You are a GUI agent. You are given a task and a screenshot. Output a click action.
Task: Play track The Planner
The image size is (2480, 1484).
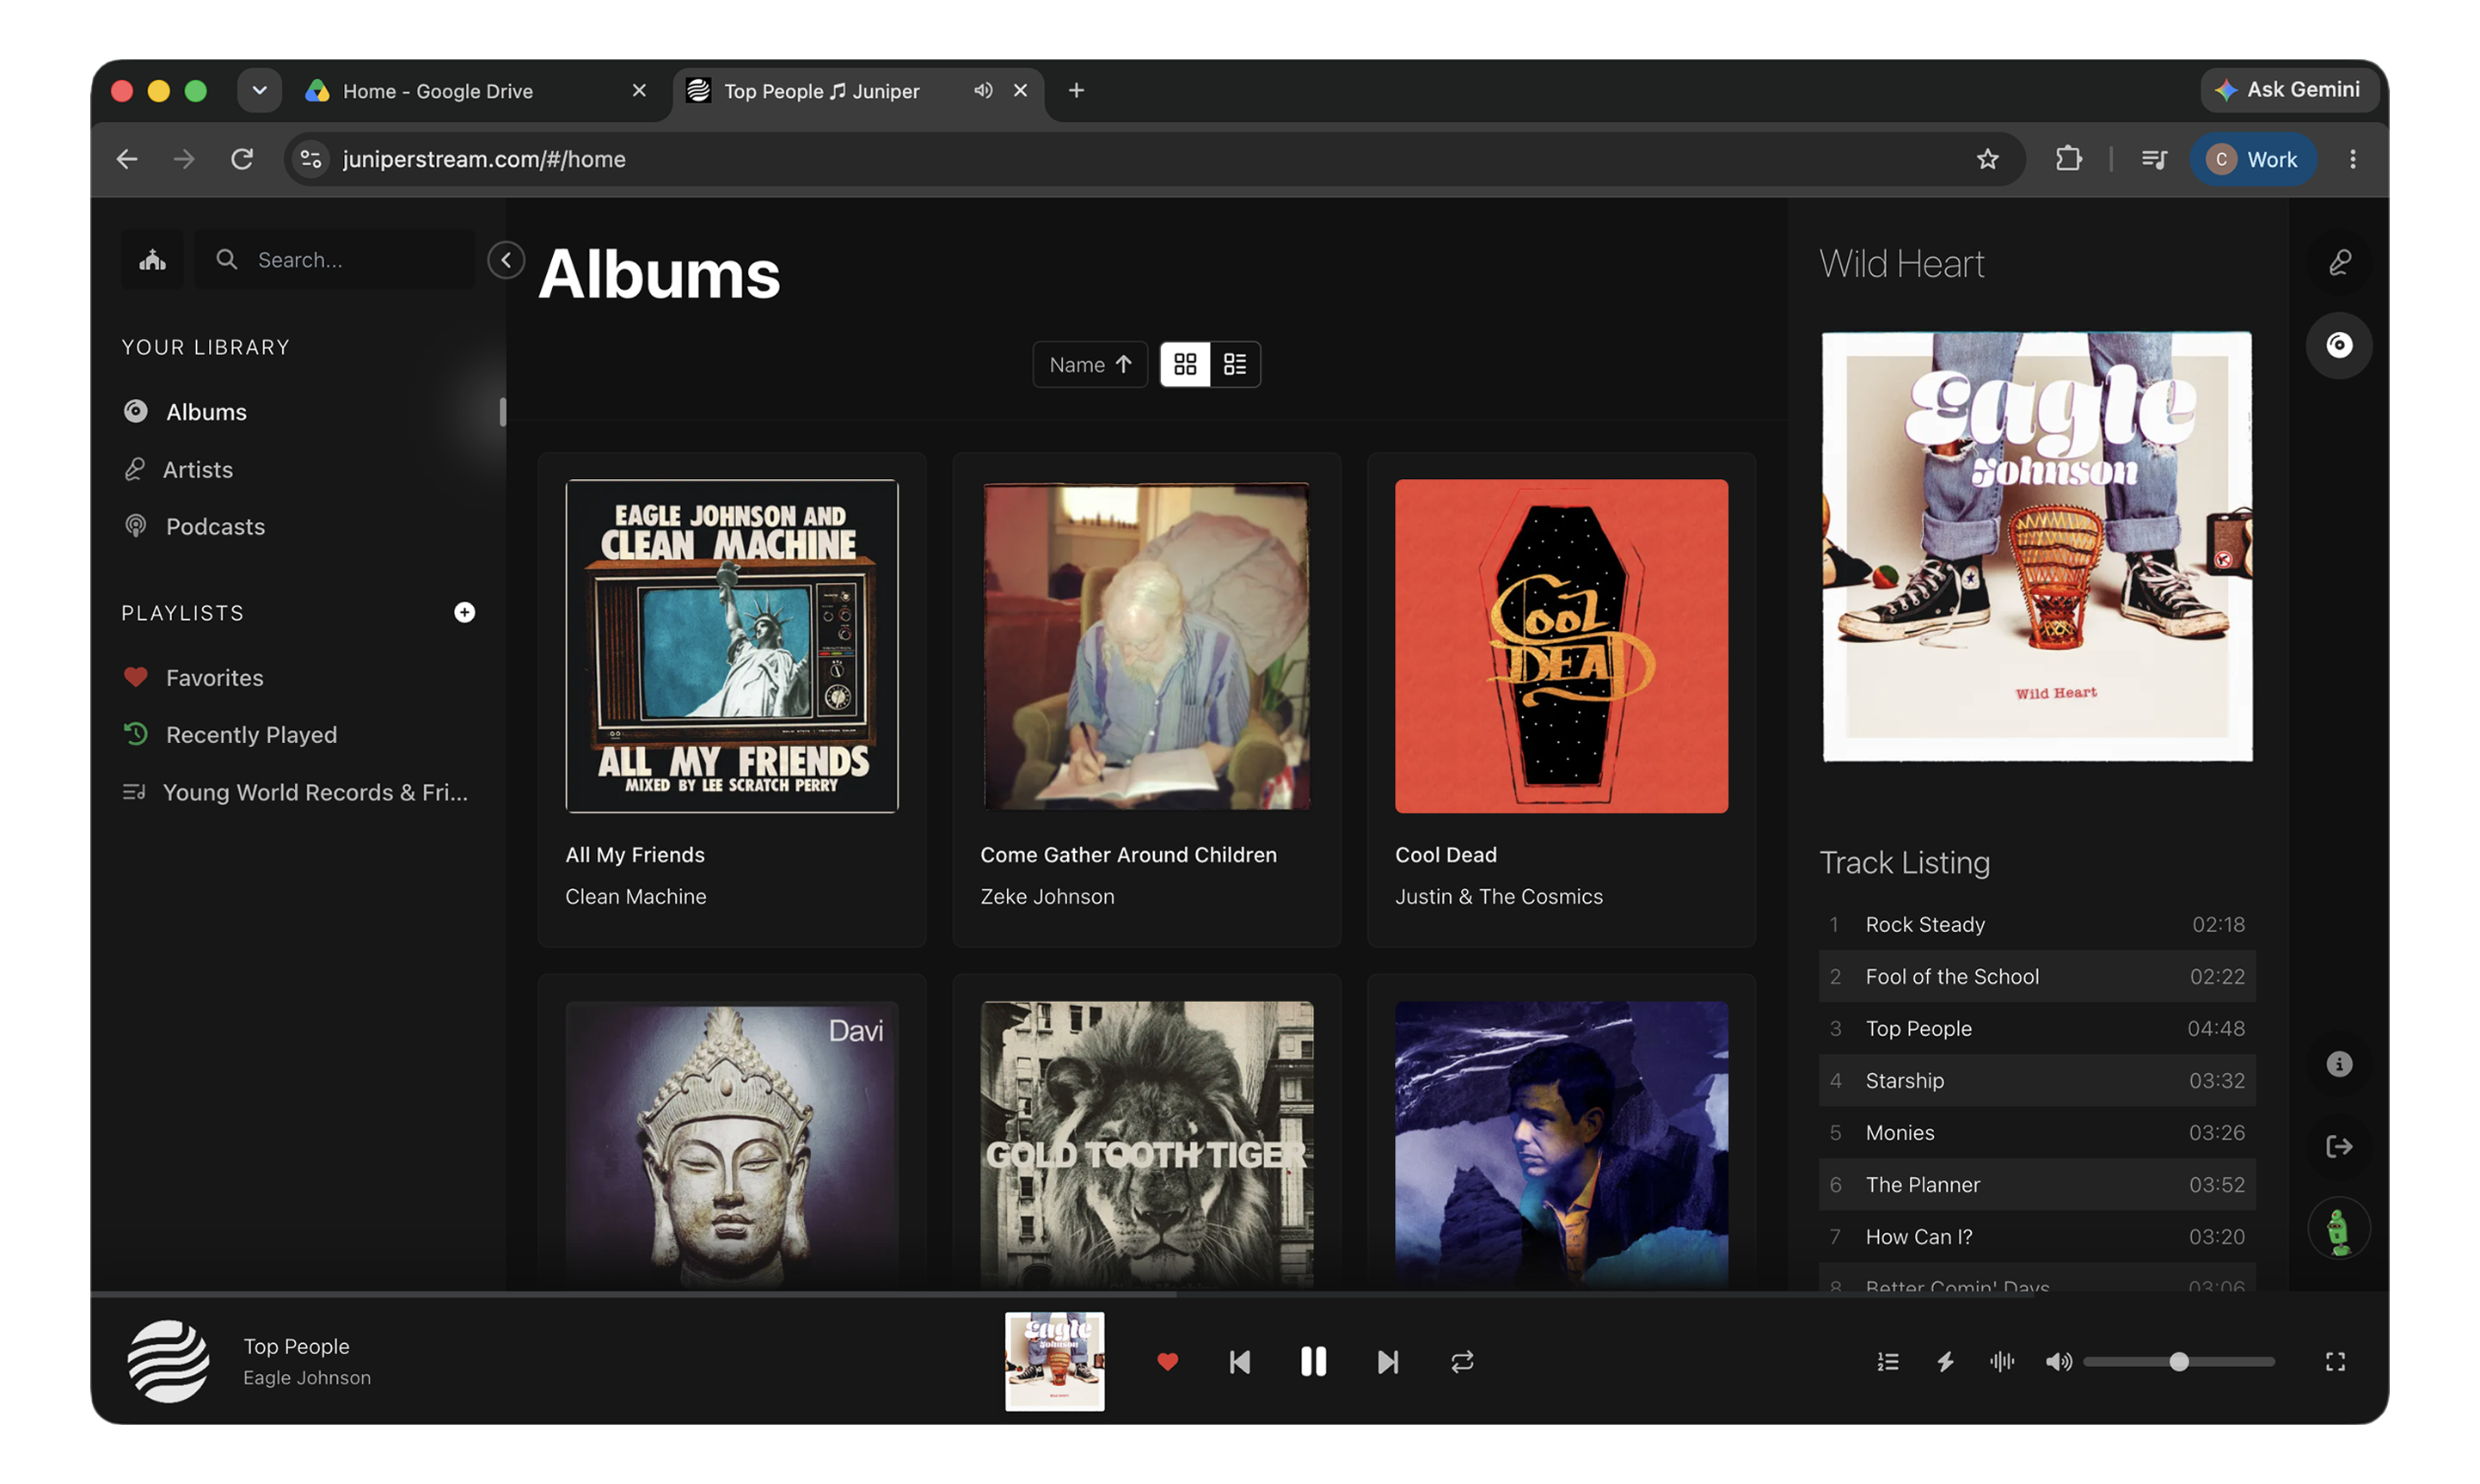(x=2036, y=1184)
